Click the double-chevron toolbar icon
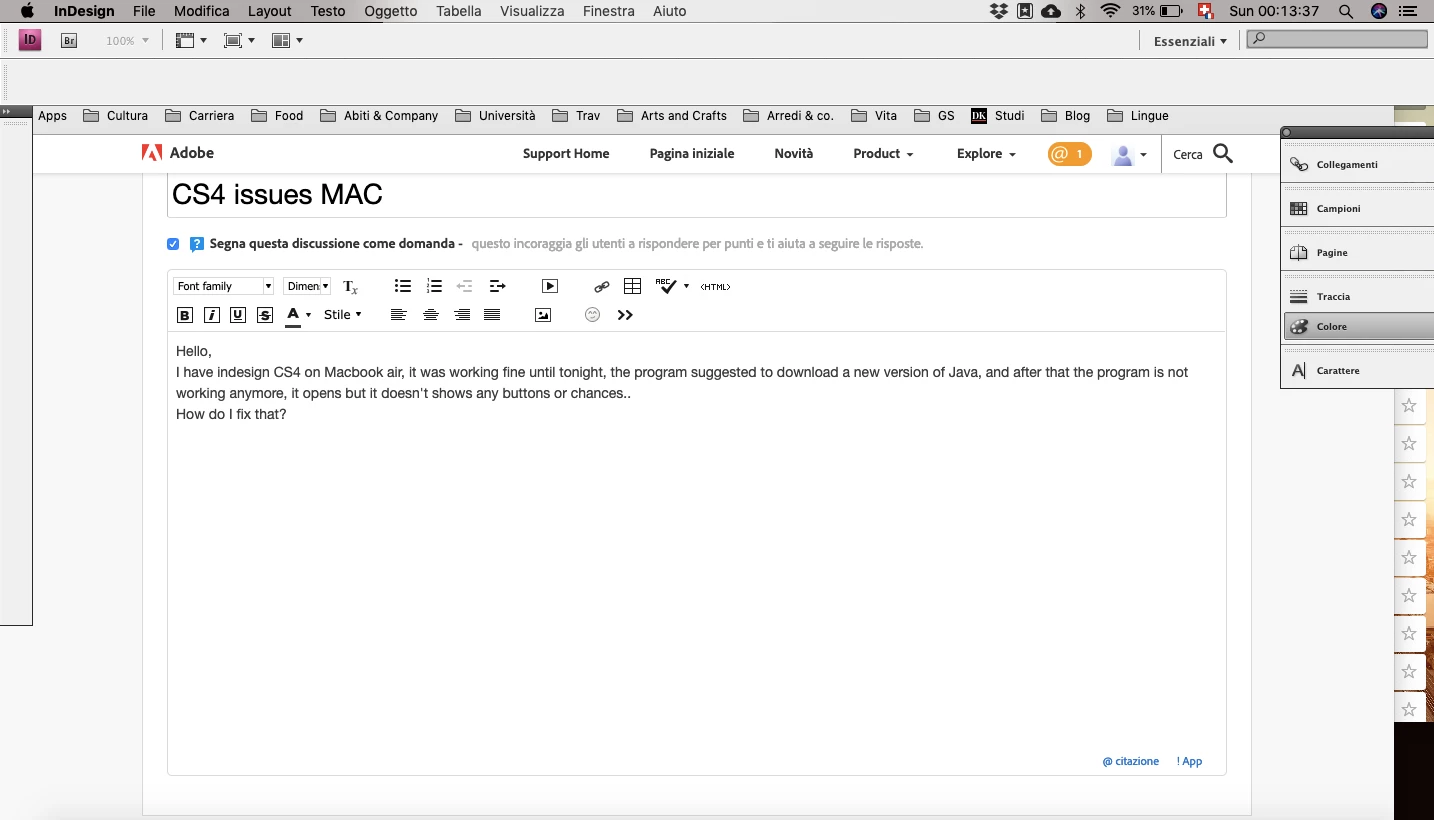 (625, 315)
